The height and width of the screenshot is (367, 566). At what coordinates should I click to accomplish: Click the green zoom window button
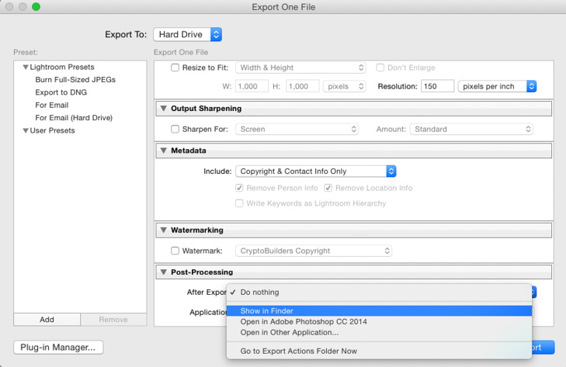(x=36, y=7)
